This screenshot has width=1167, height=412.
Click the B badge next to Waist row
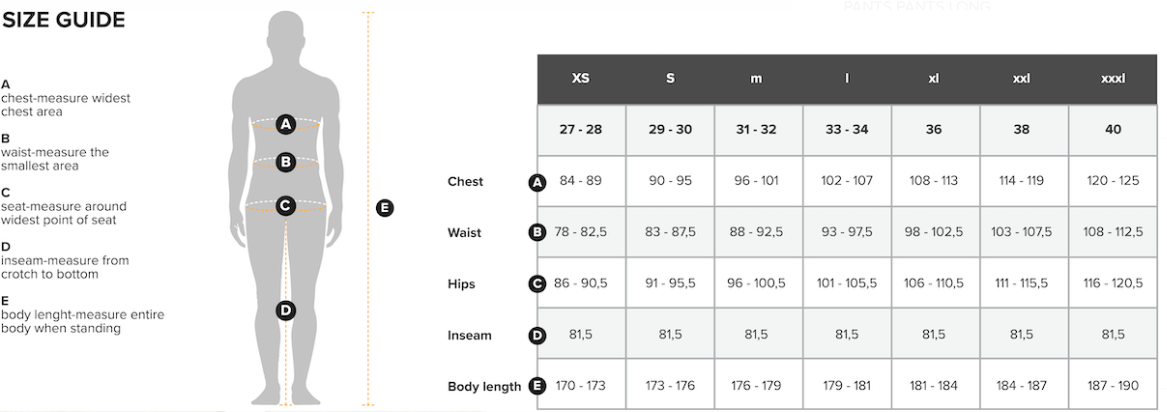537,233
